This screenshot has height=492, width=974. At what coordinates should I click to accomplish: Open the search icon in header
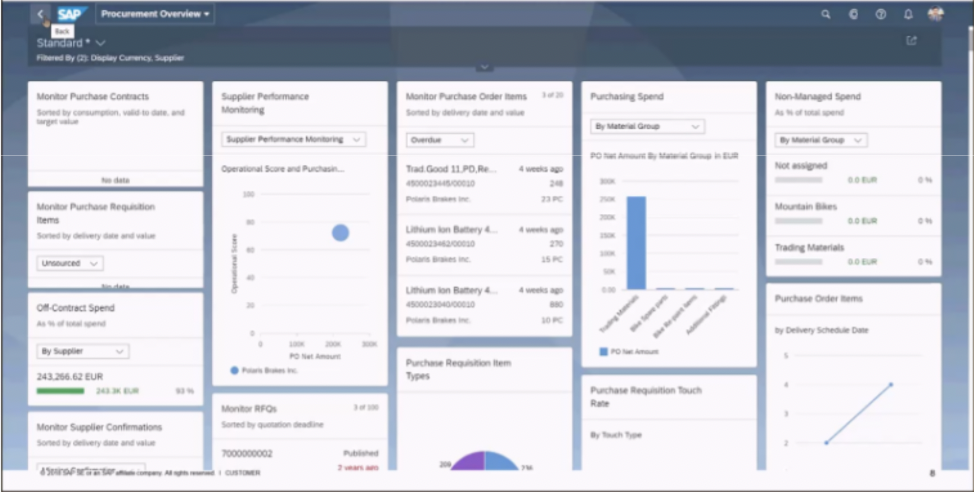(826, 14)
